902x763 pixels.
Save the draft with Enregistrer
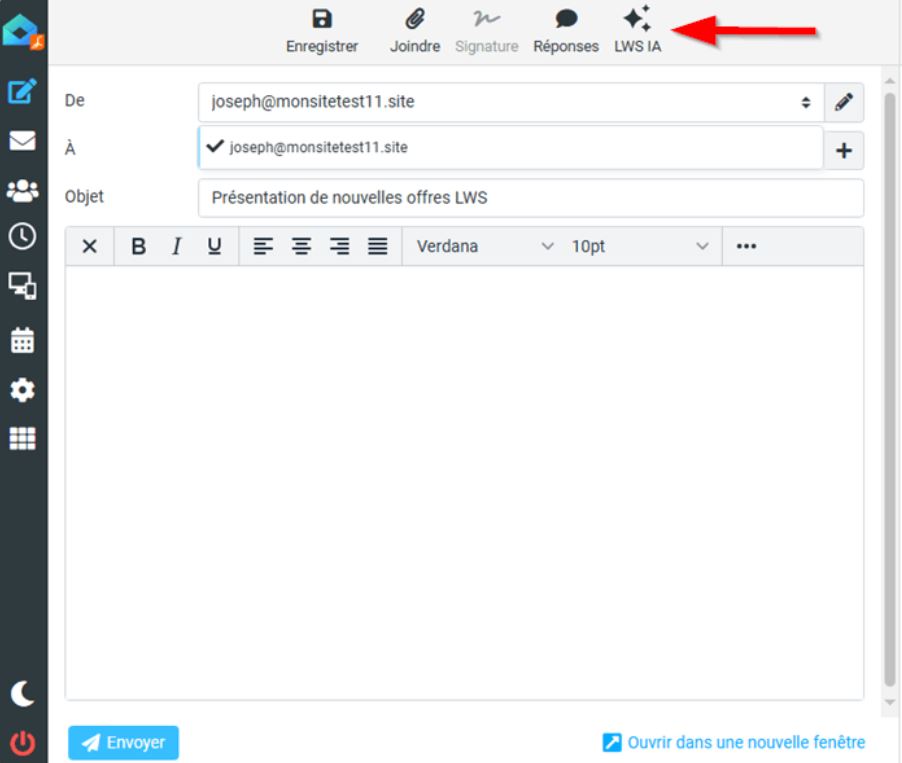click(x=320, y=28)
